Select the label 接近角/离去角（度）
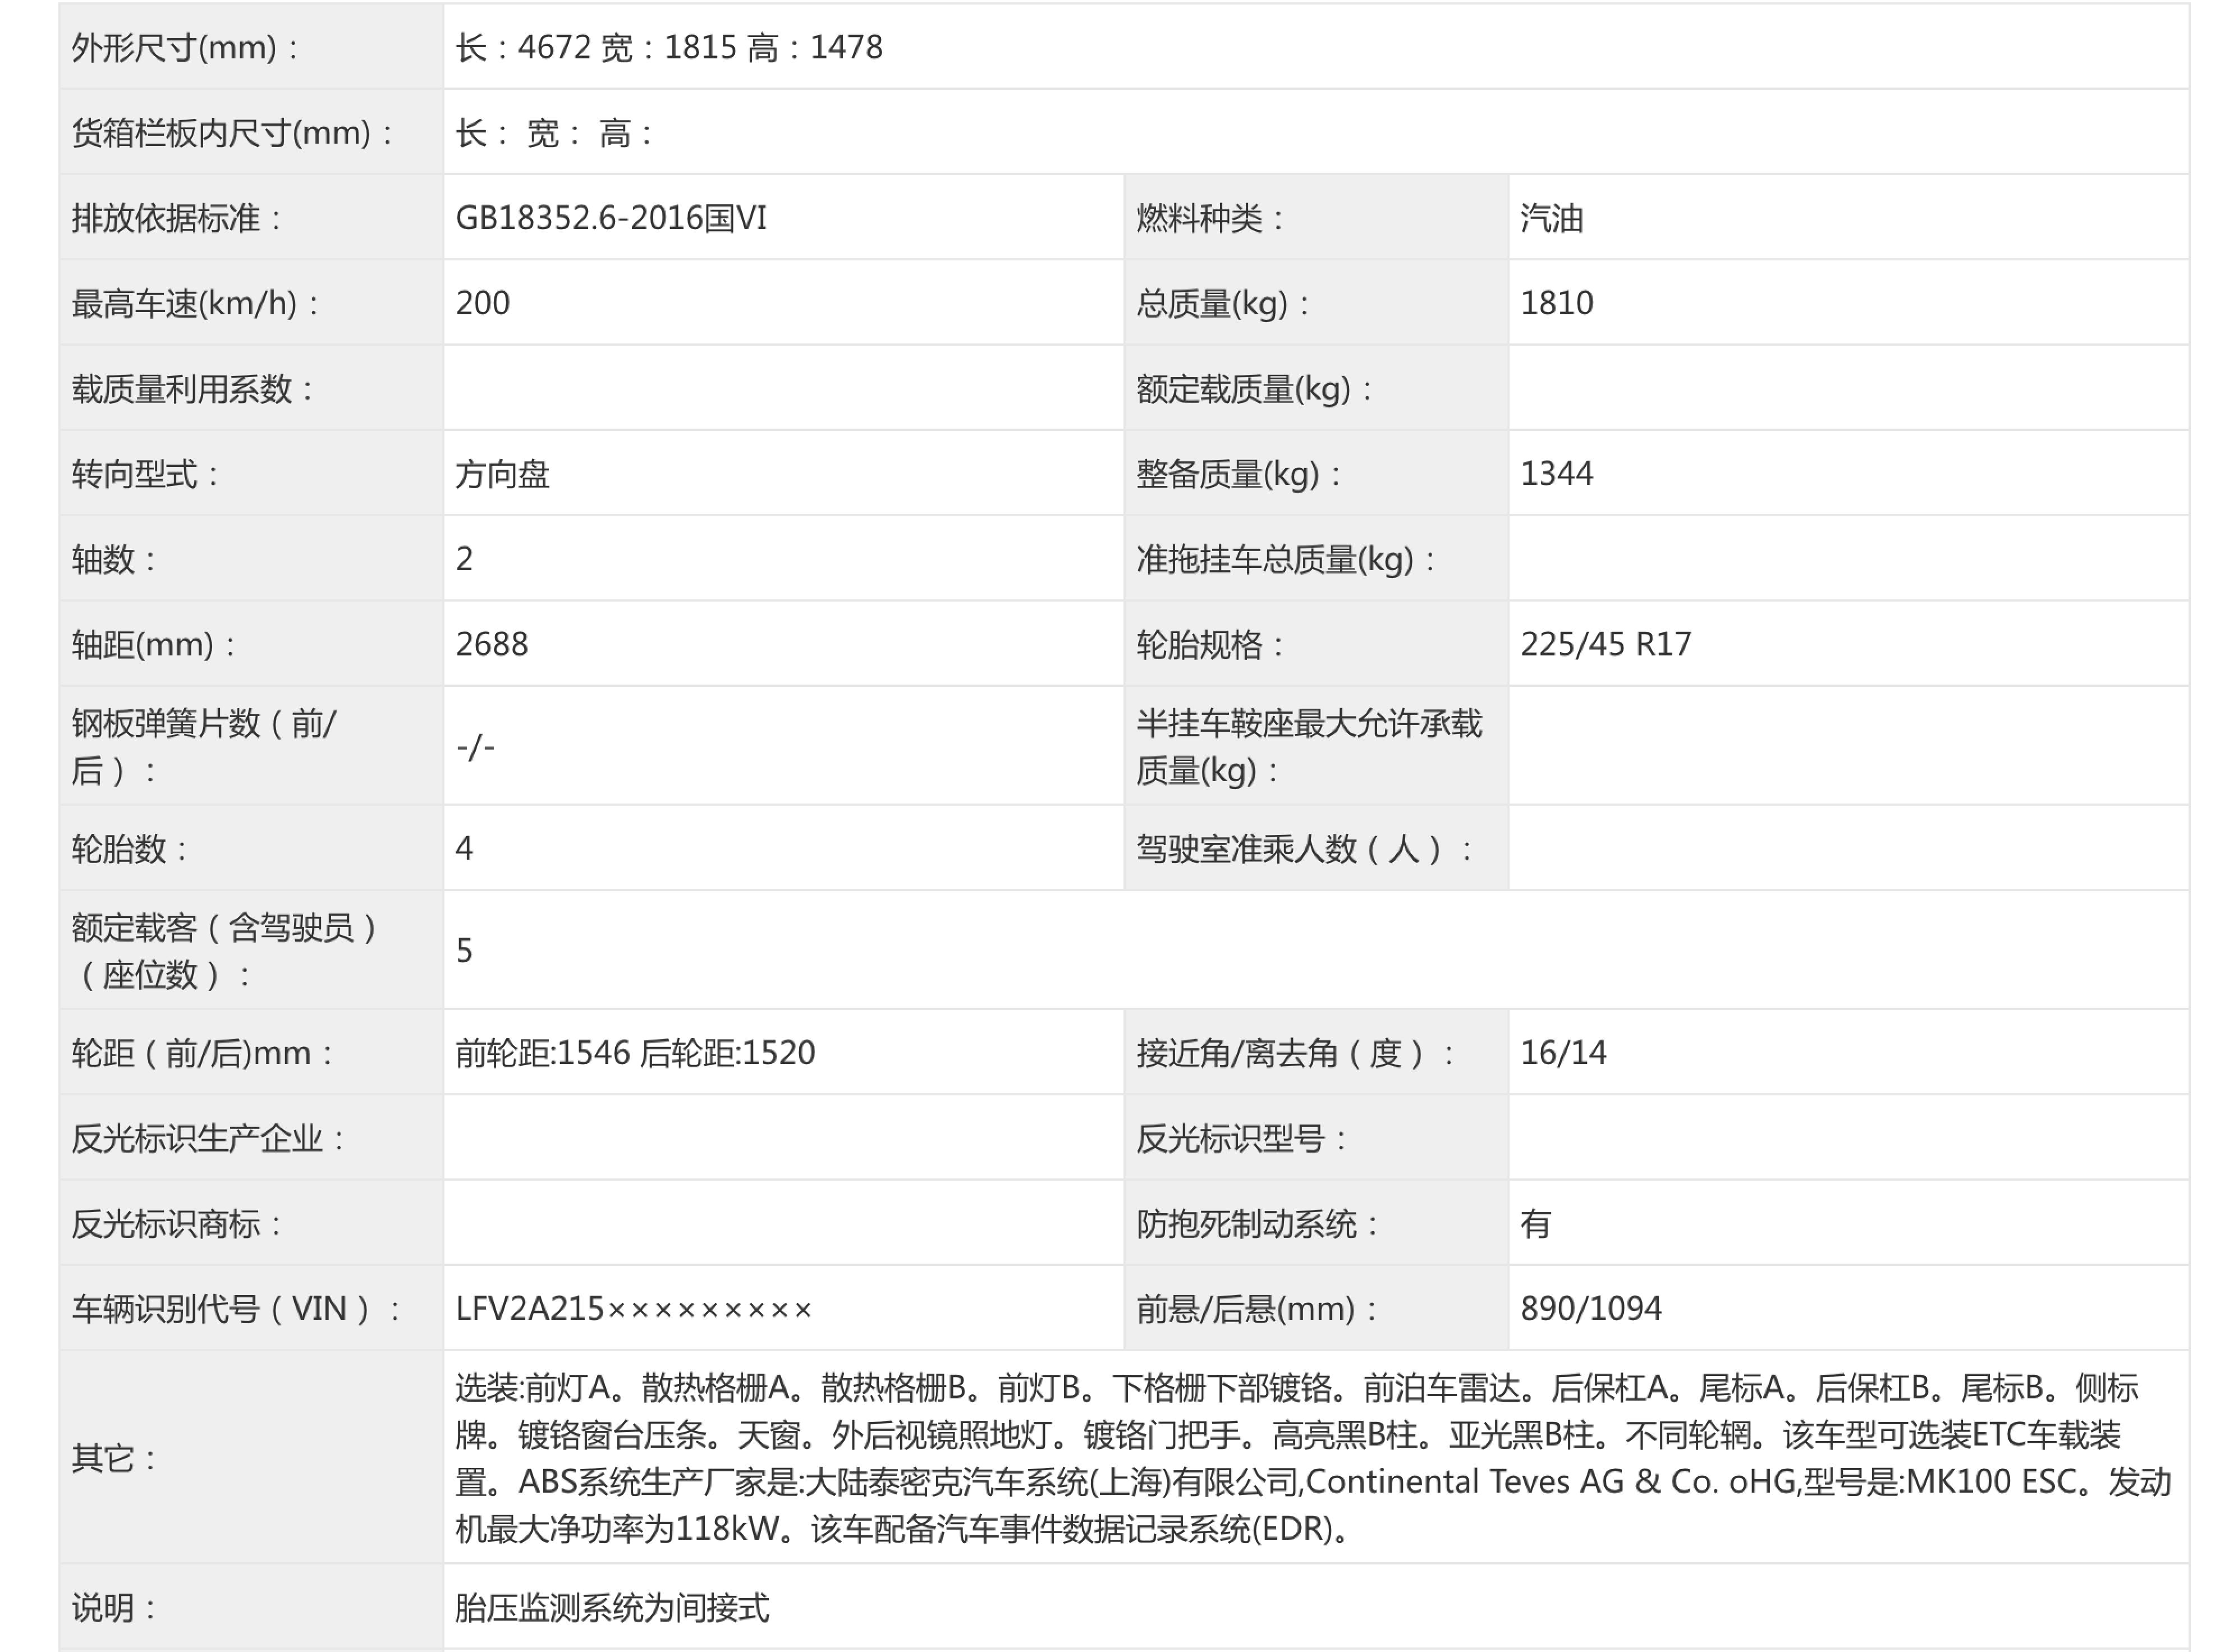 [x=1295, y=1052]
